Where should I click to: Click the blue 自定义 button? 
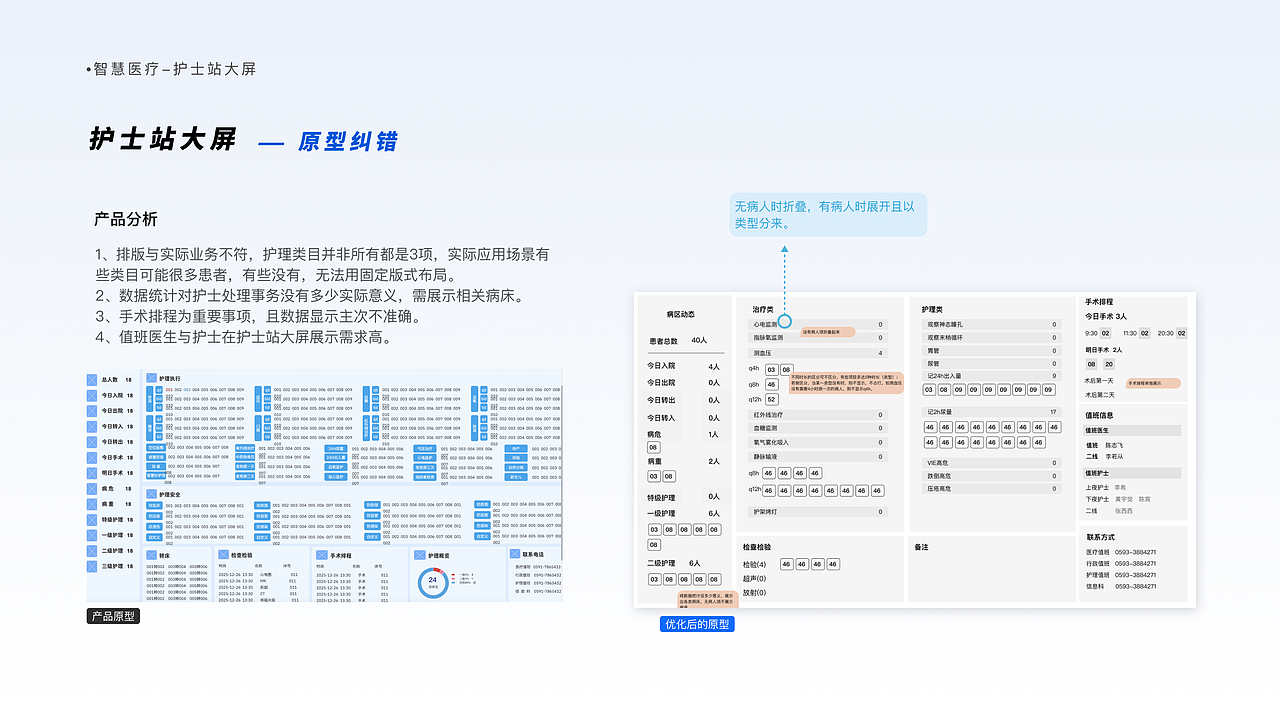156,536
